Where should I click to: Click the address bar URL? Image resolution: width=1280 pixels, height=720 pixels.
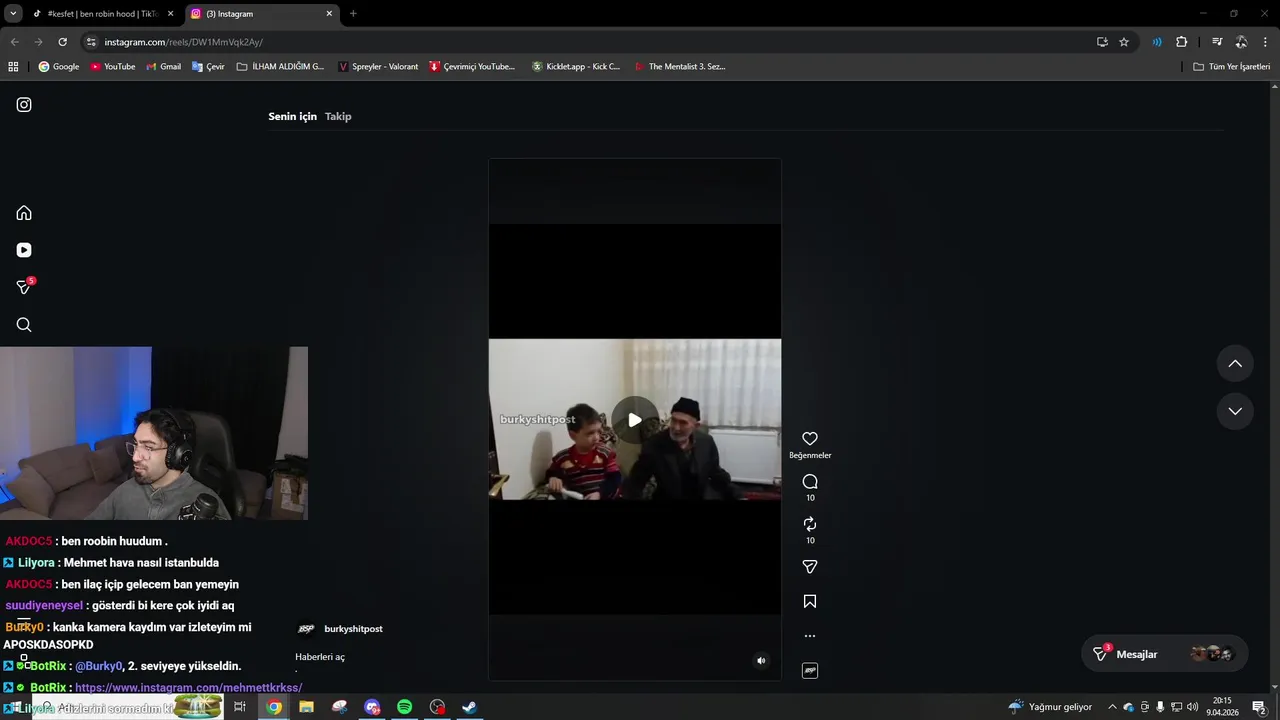point(184,42)
